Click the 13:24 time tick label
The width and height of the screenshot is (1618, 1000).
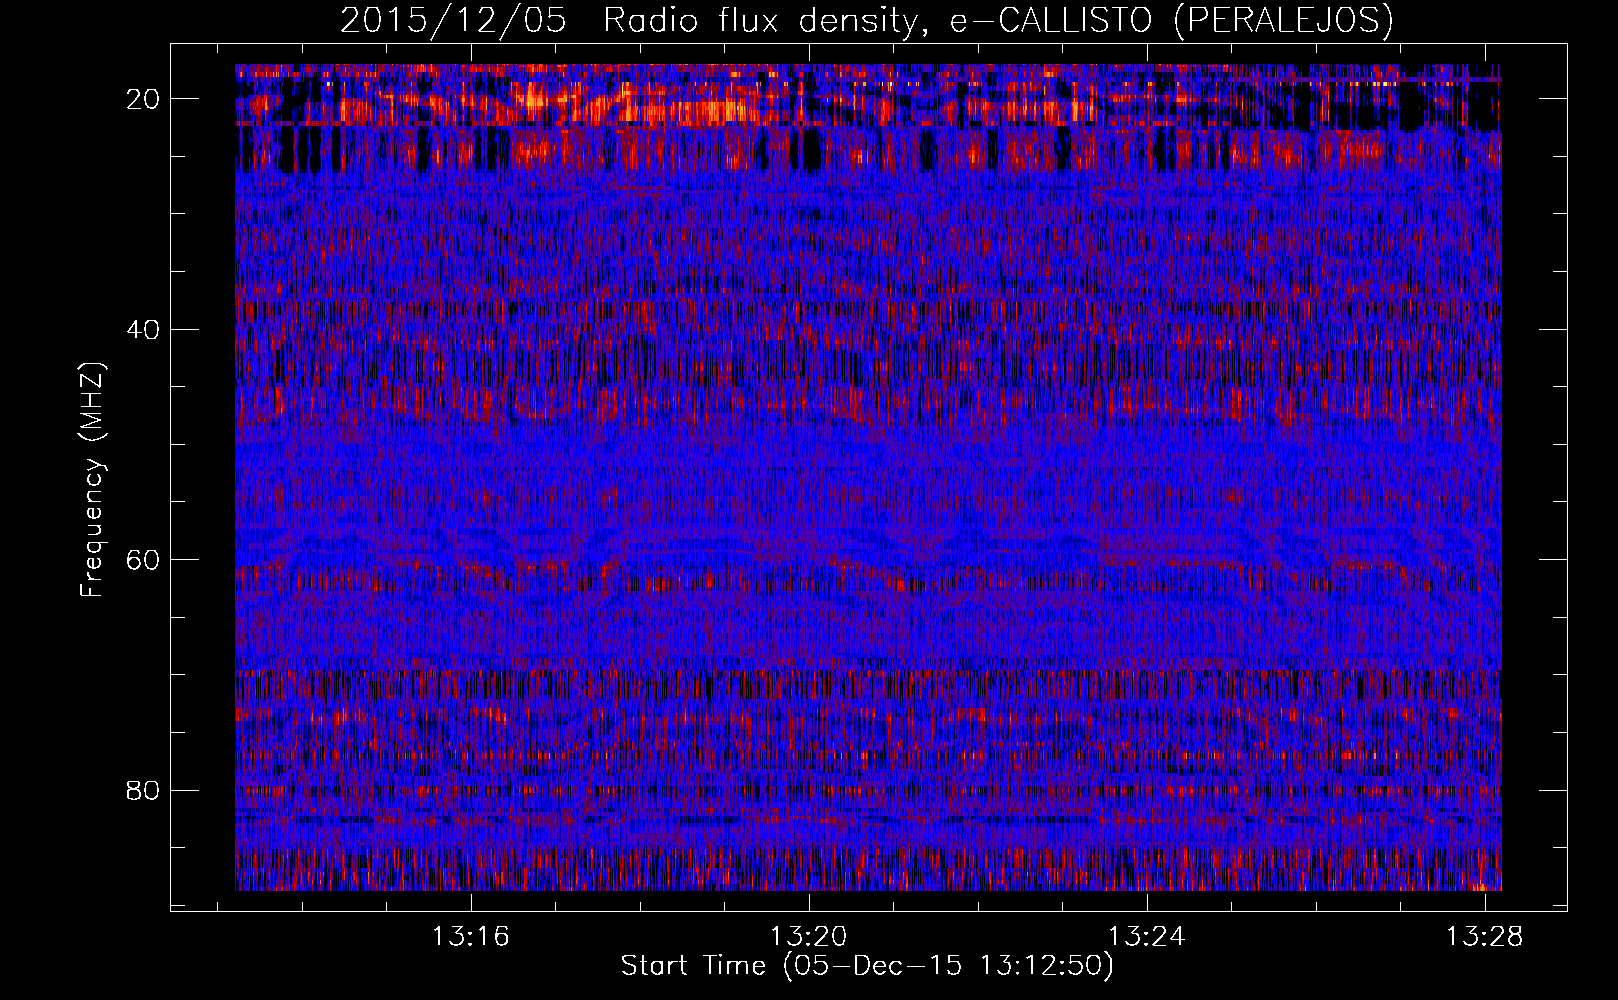(x=1147, y=936)
